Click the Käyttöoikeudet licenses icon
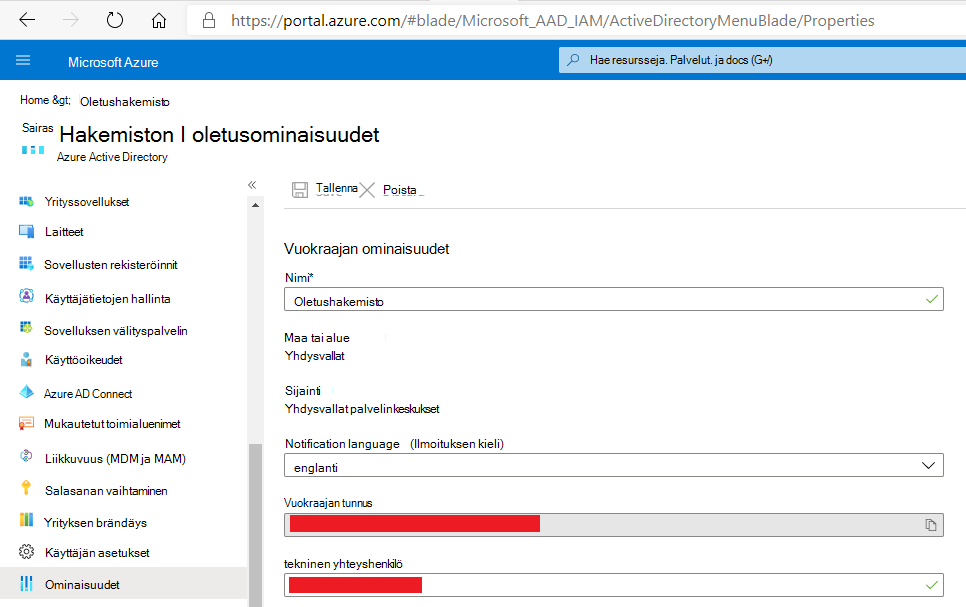This screenshot has width=966, height=607. (26, 359)
